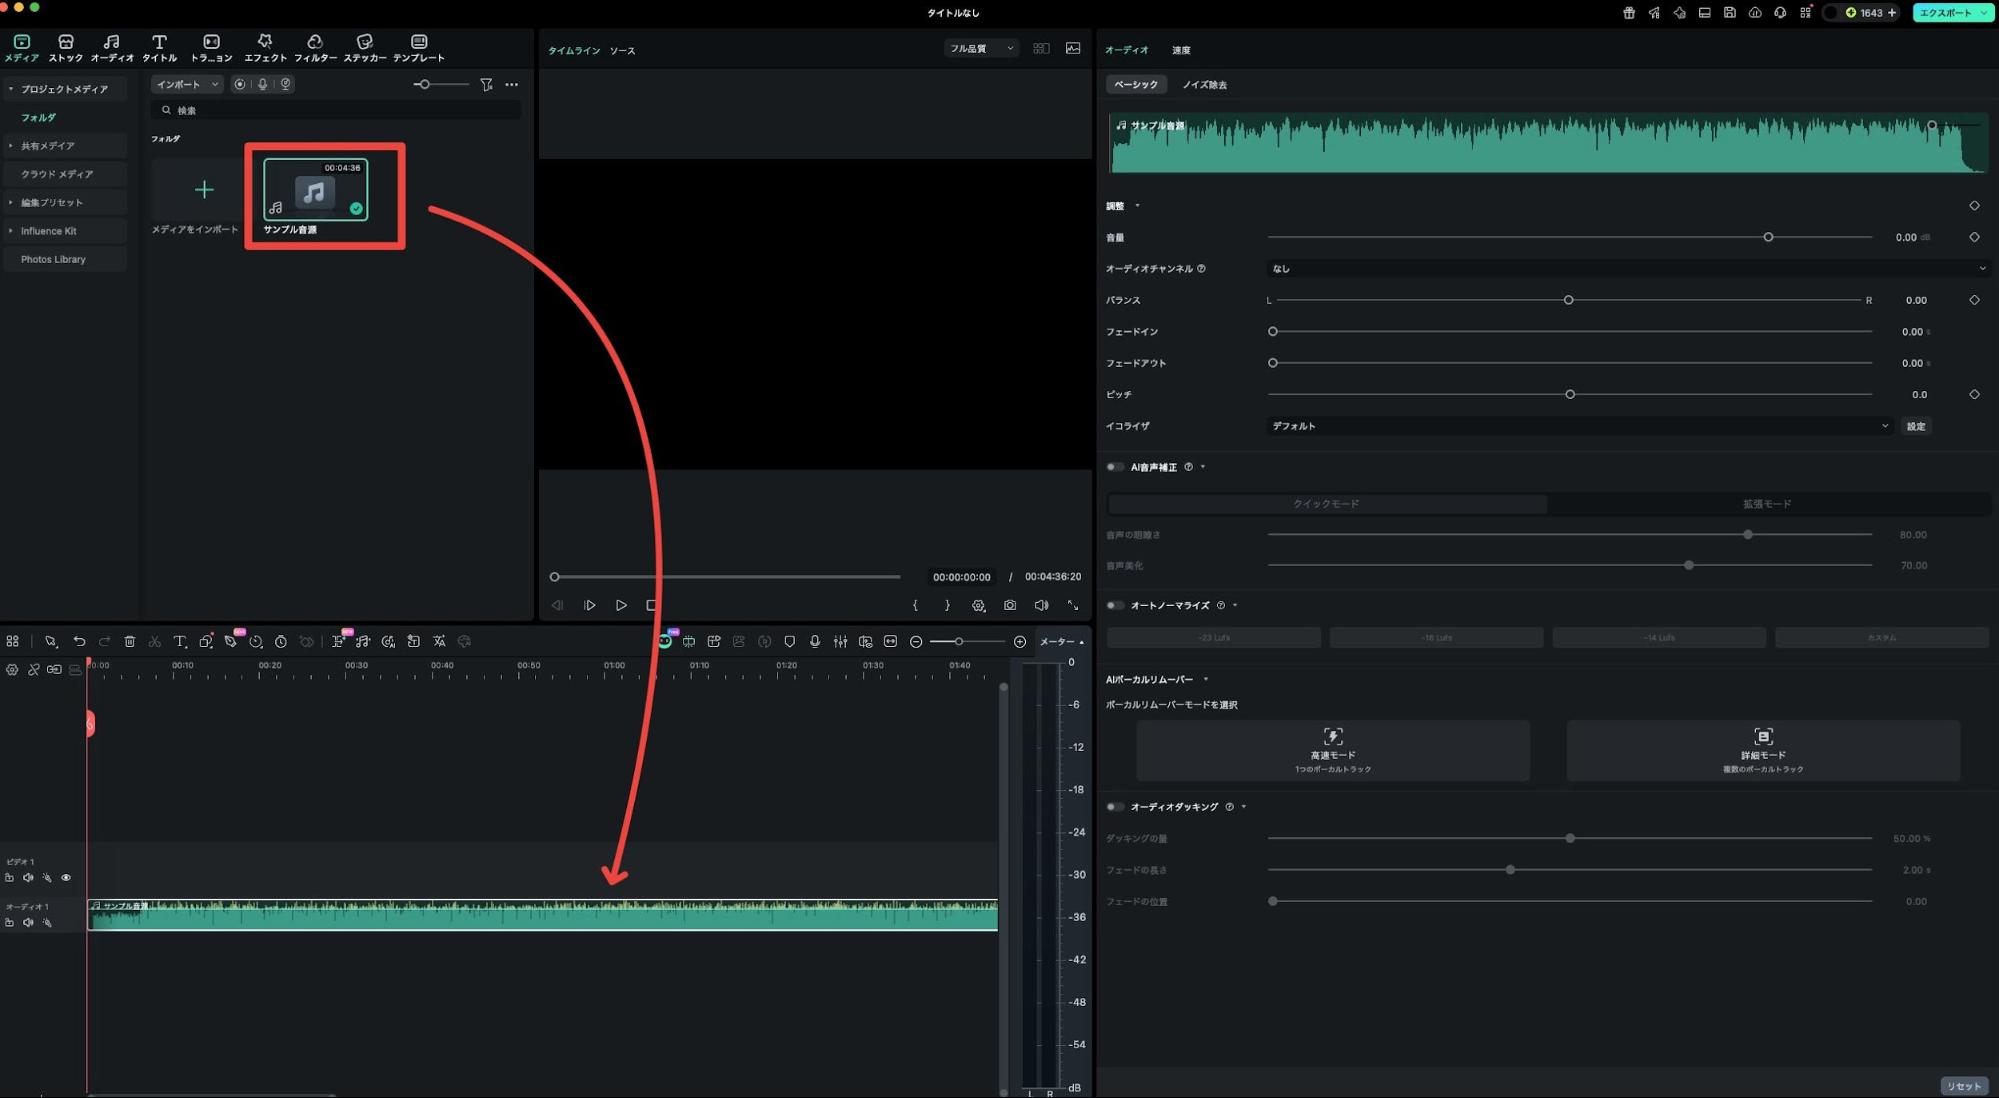Select the split scissors tool in timeline toolbar

[x=155, y=641]
